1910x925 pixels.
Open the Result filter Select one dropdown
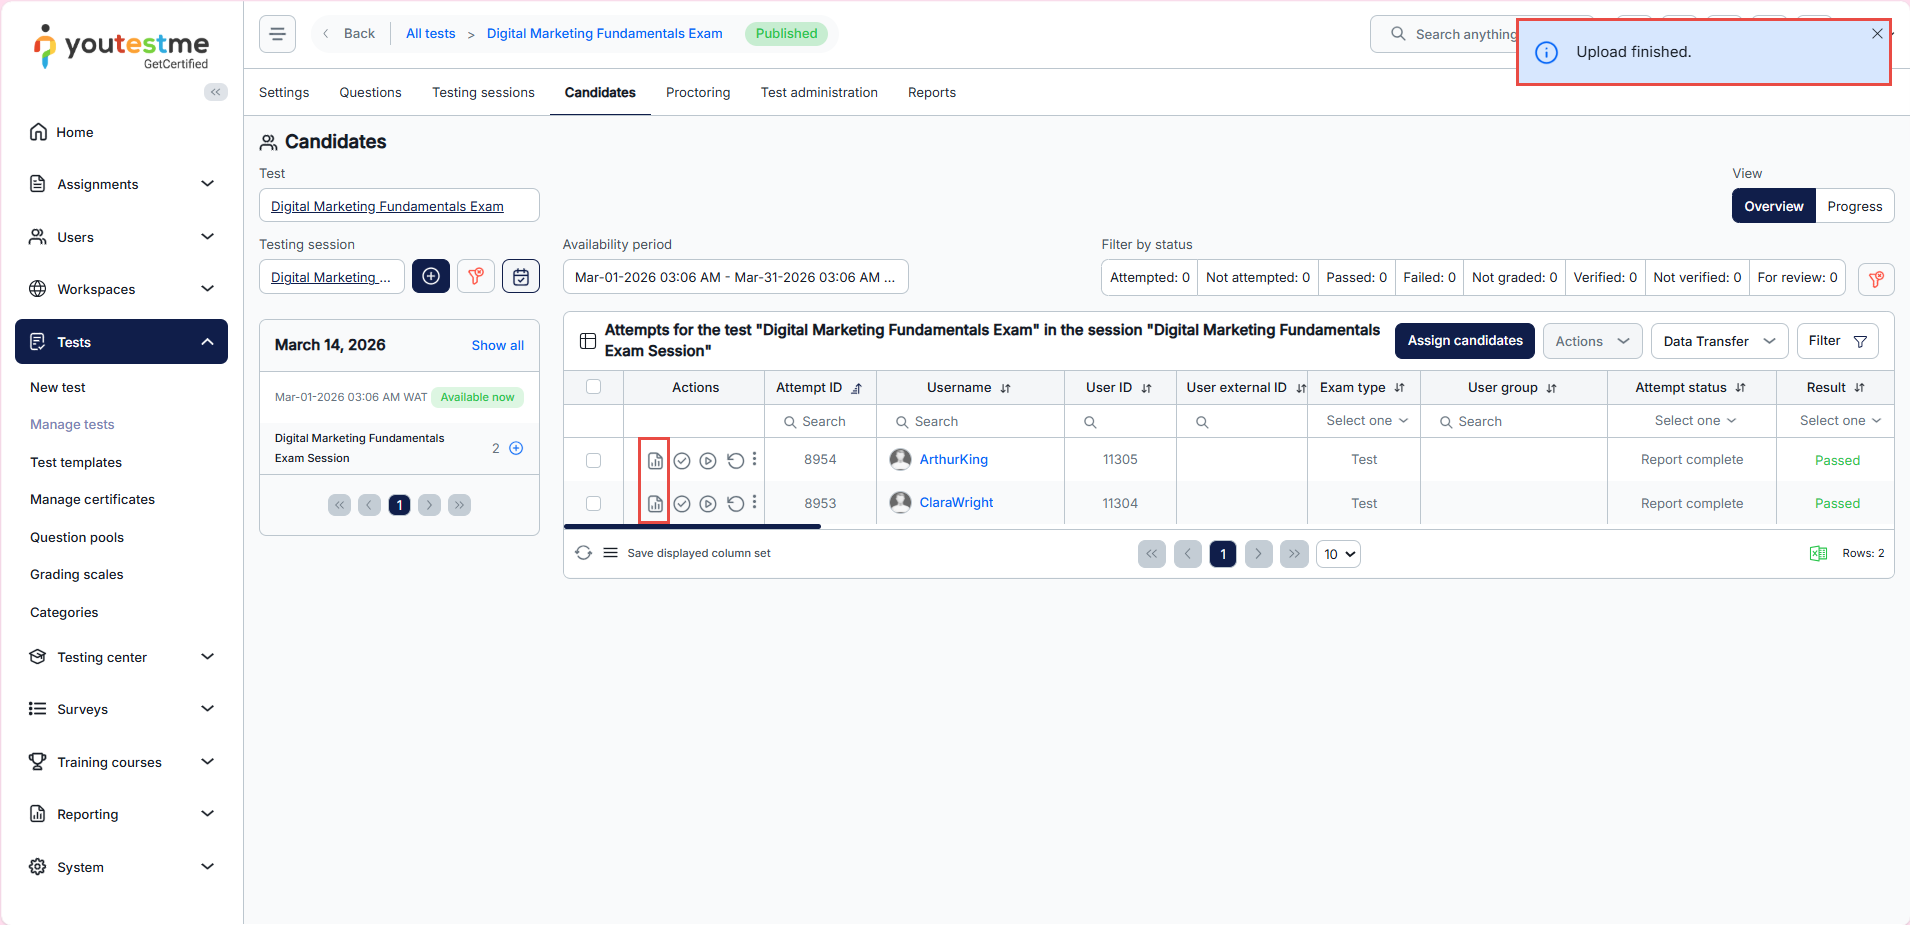1839,421
